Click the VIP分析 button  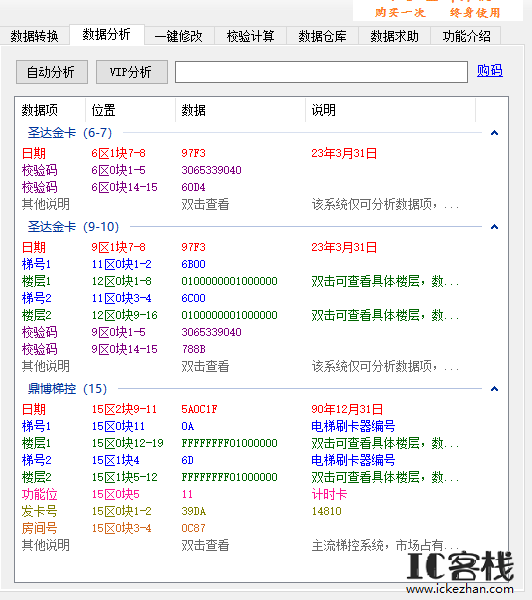pos(132,72)
